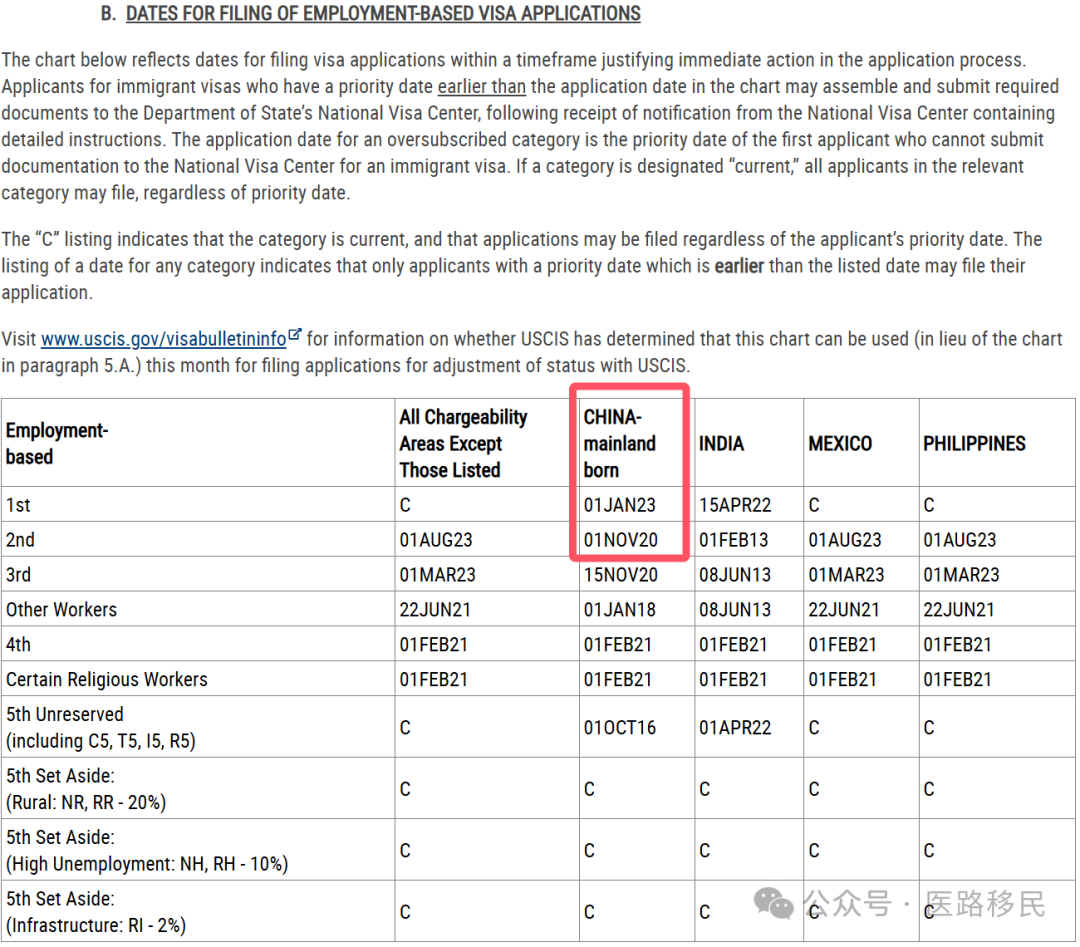This screenshot has height=947, width=1080.
Task: Click the "C" for 5th Unreserved under MEXICO
Action: 814,727
